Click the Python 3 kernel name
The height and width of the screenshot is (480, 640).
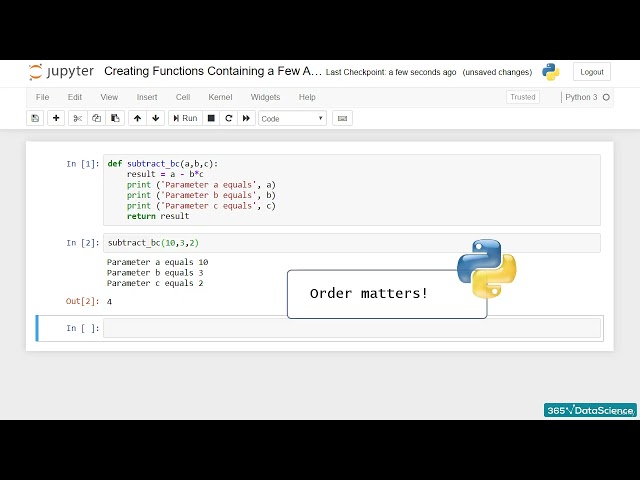tap(581, 97)
